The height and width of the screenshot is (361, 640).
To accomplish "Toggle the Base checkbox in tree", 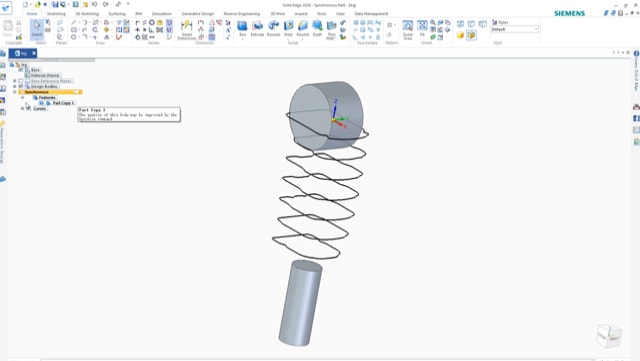I will [x=21, y=70].
